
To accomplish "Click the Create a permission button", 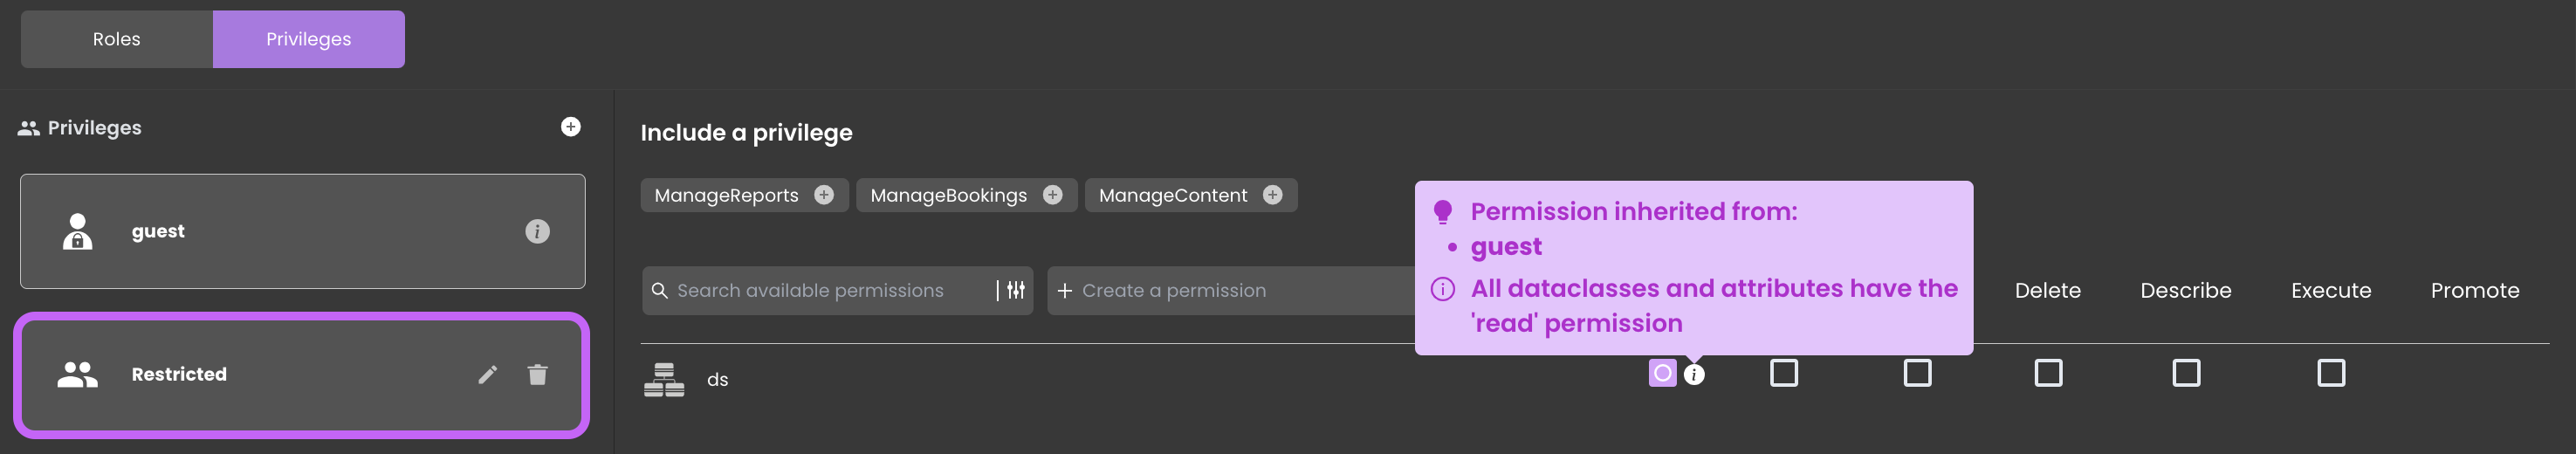I will 1230,290.
